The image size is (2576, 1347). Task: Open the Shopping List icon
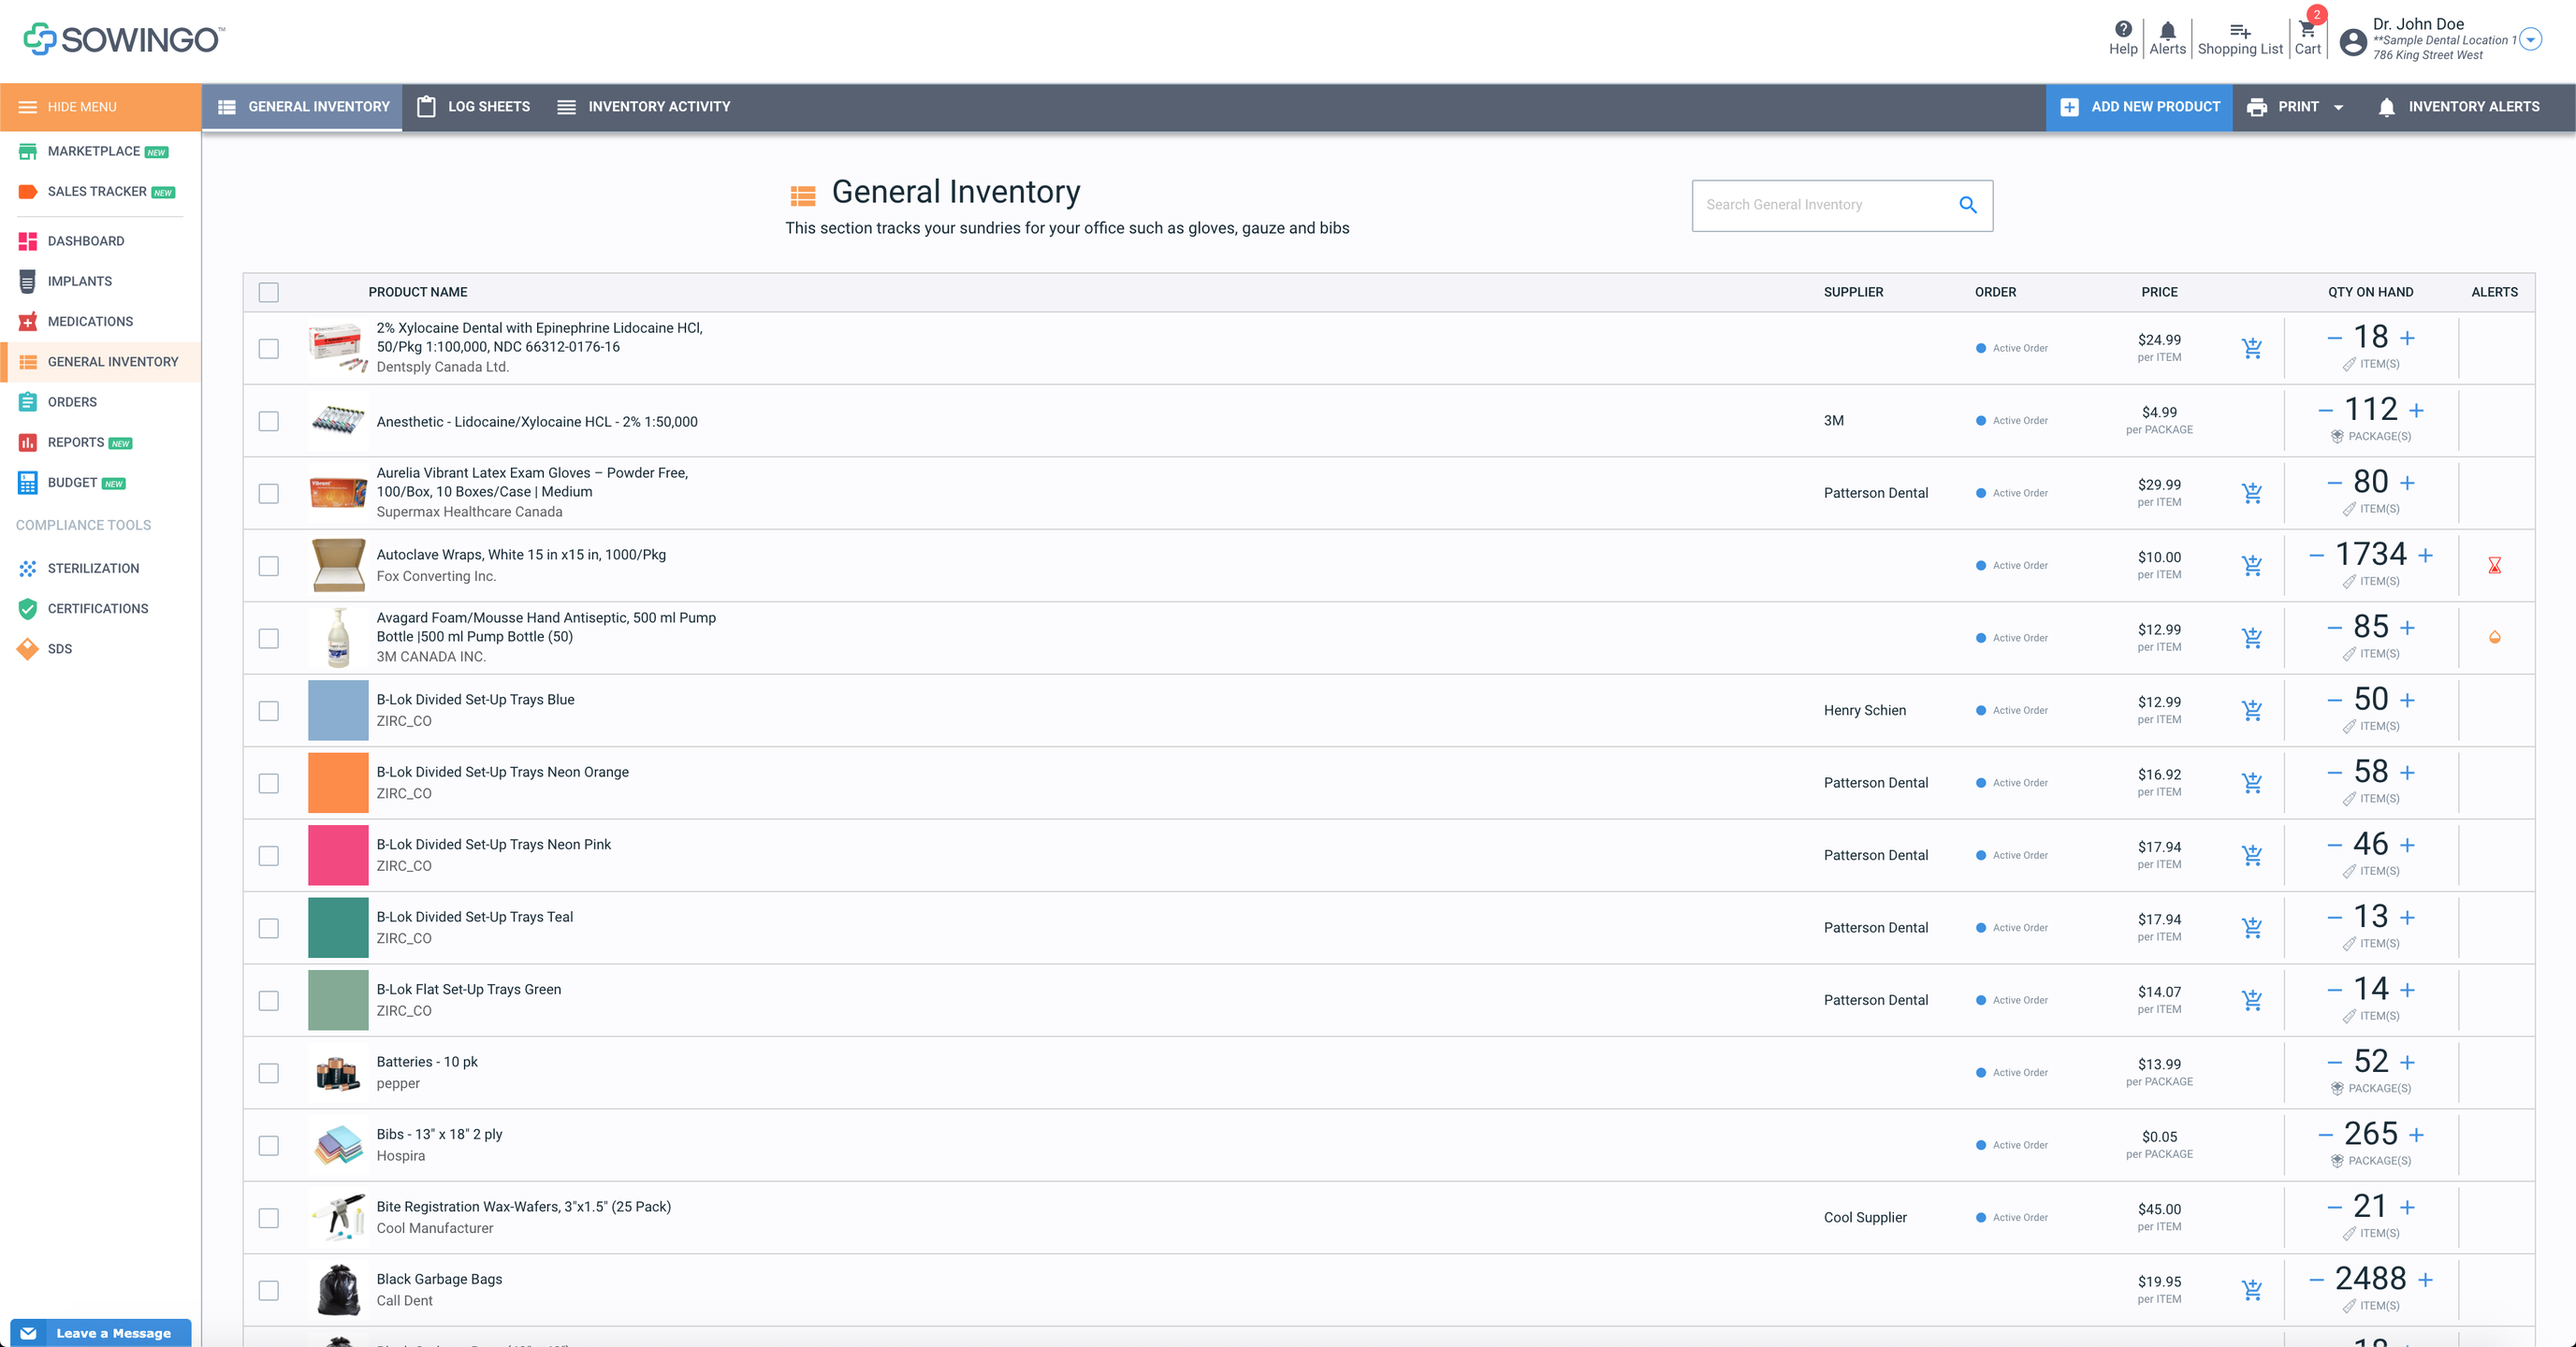(2239, 38)
